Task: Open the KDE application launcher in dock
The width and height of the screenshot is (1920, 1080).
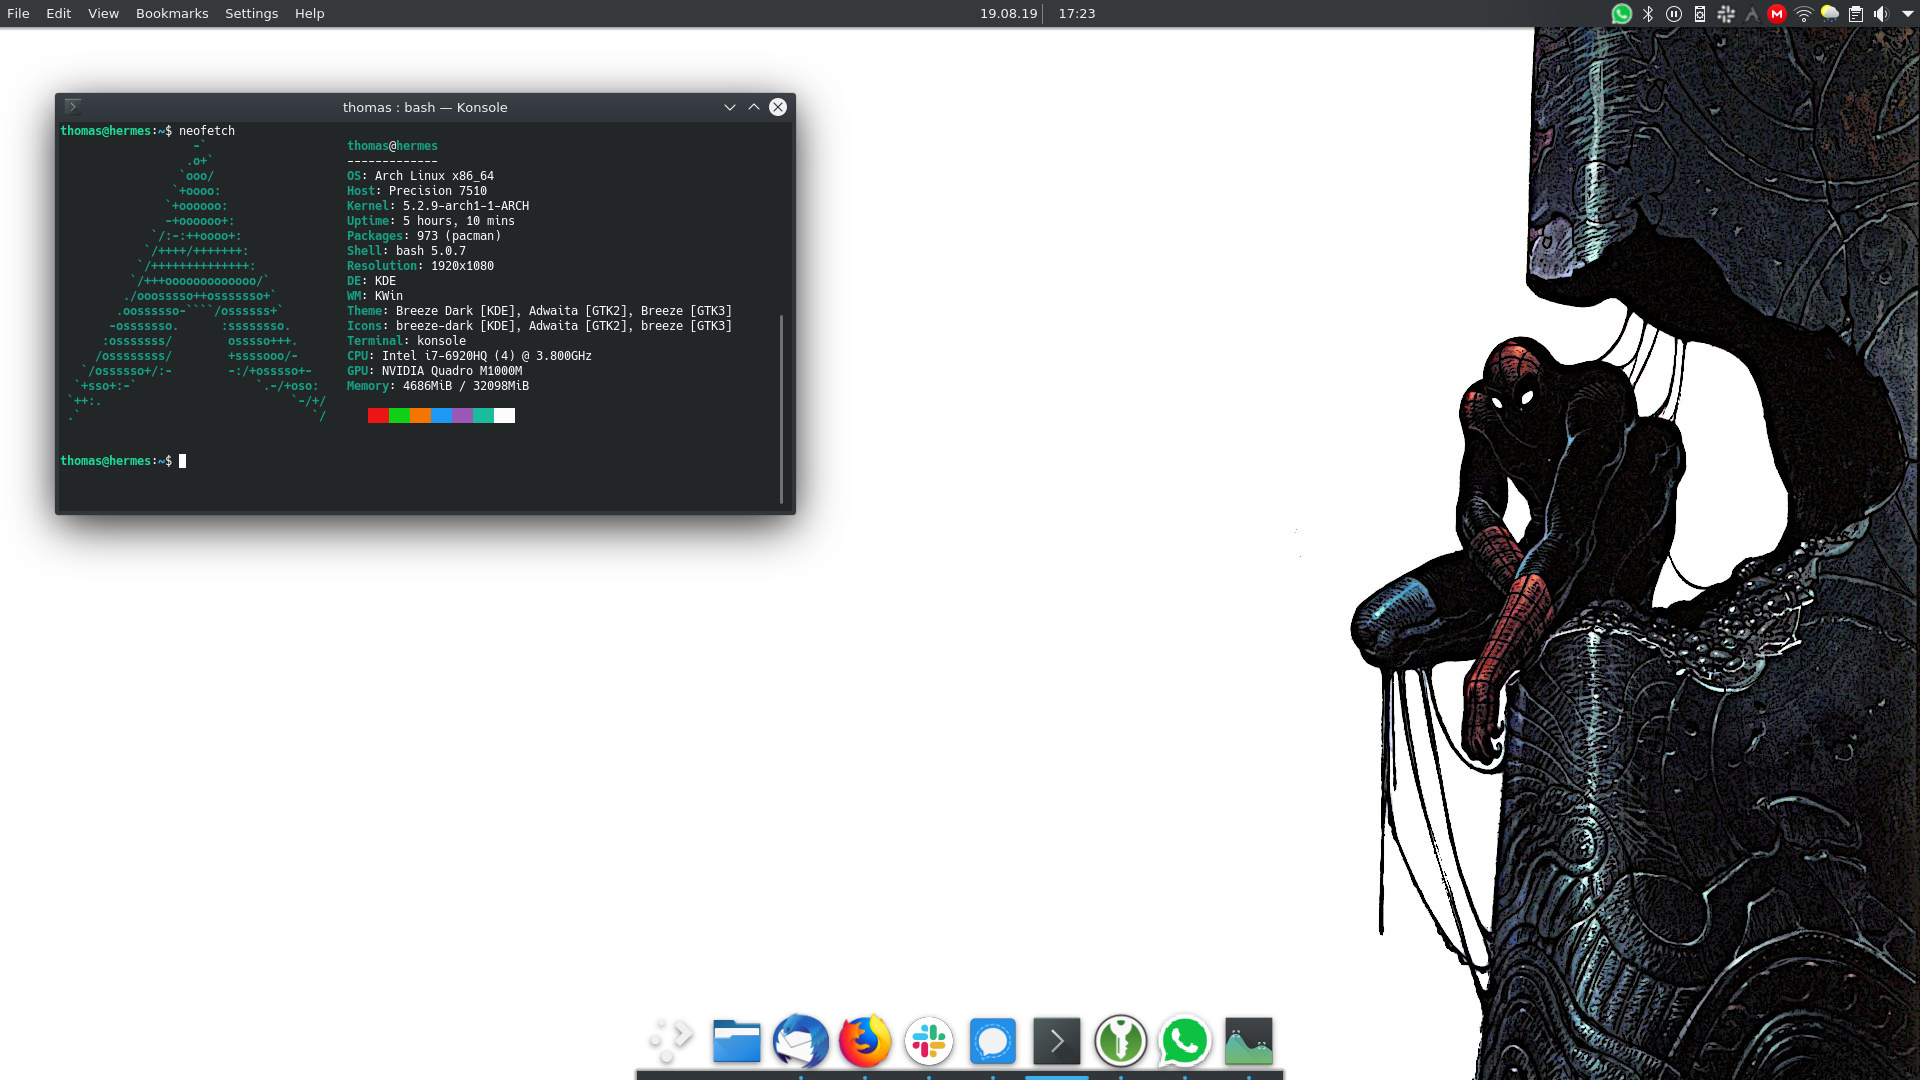Action: pos(672,1041)
